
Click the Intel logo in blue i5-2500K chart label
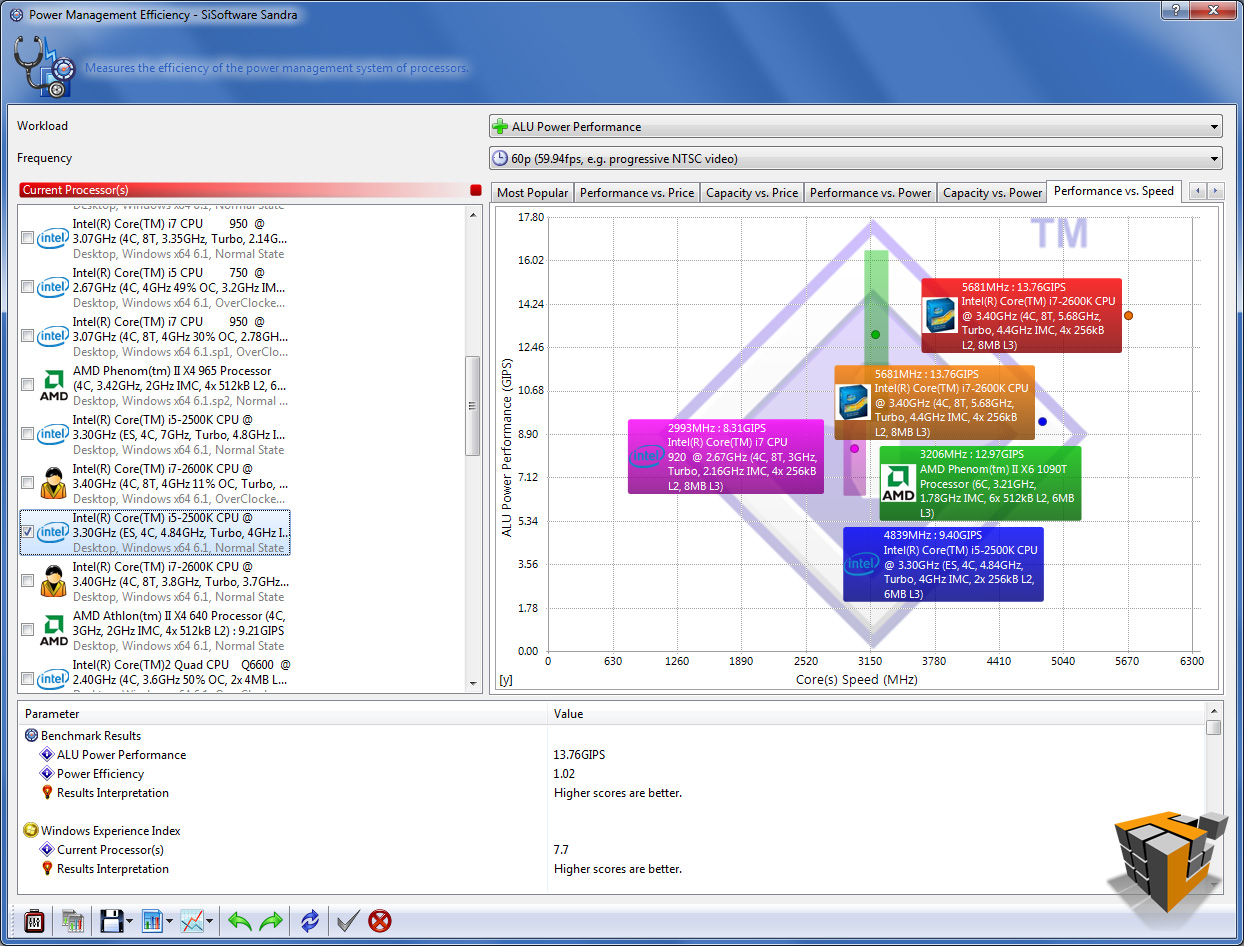pyautogui.click(x=861, y=564)
